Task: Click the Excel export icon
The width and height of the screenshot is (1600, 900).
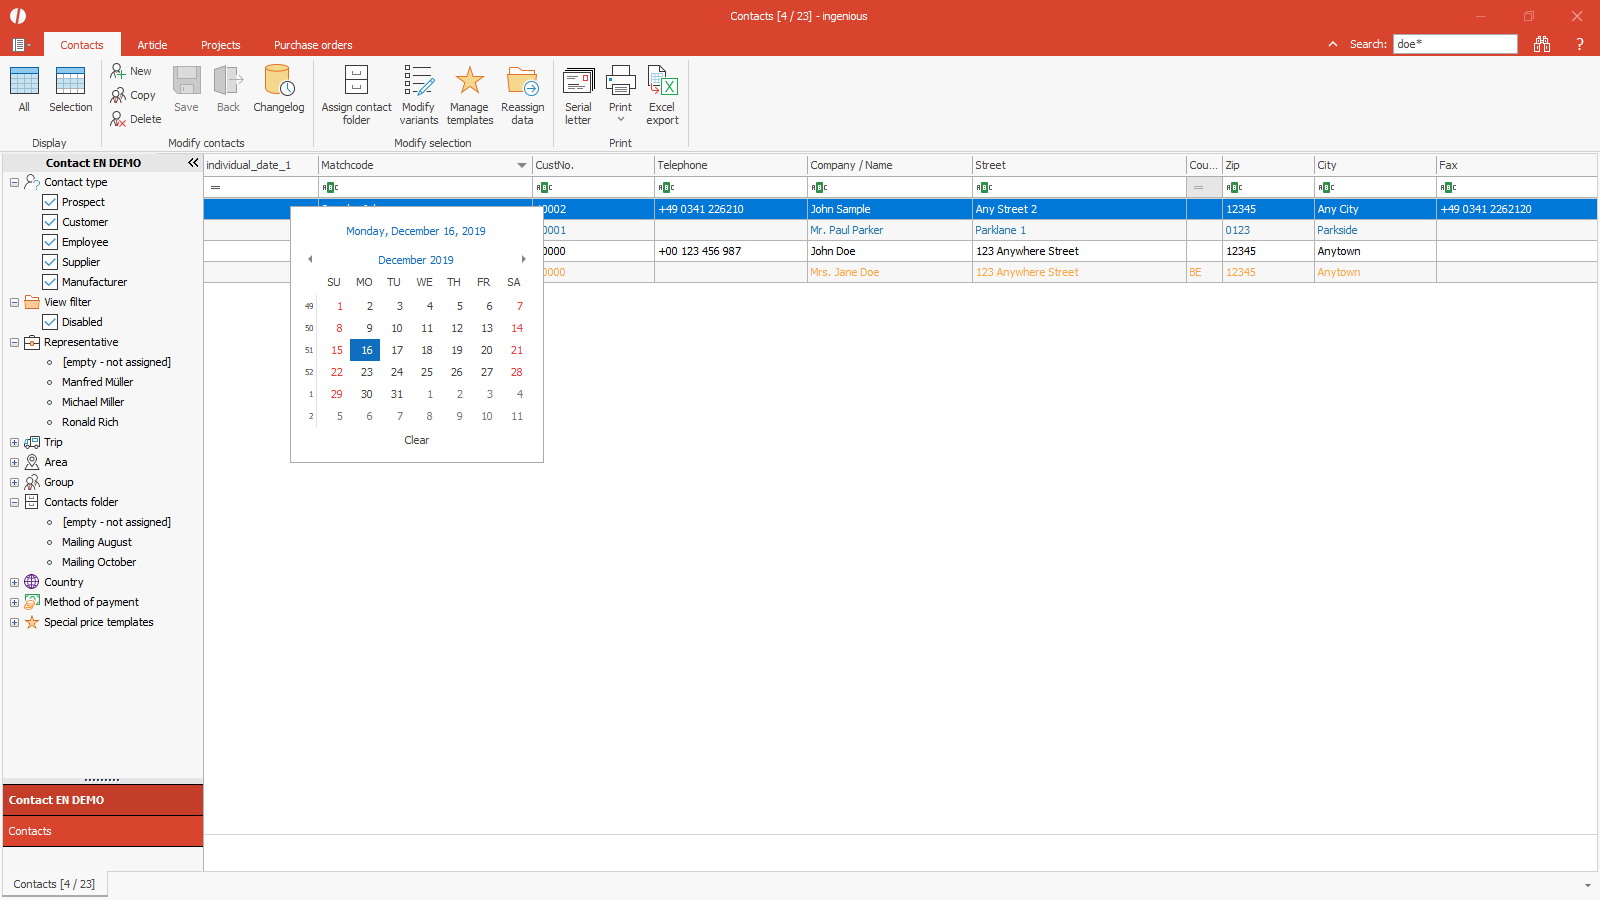Action: [662, 82]
